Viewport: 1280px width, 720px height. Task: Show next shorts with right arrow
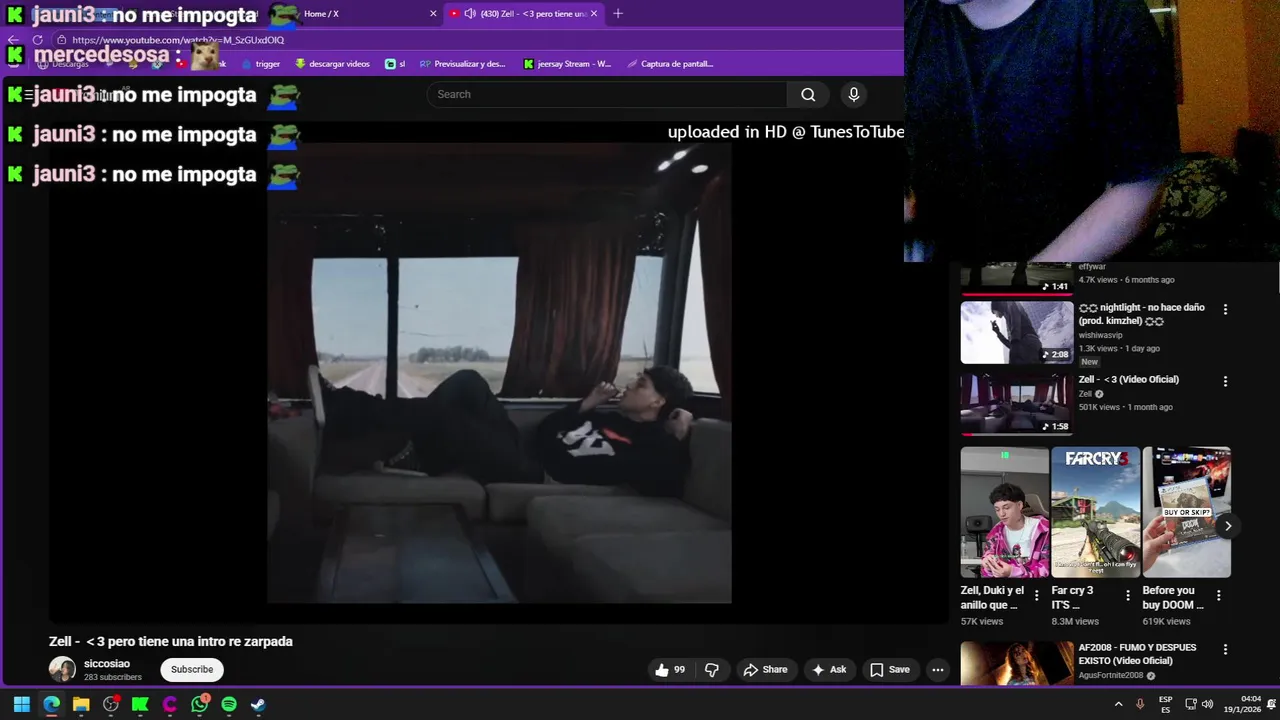coord(1228,526)
